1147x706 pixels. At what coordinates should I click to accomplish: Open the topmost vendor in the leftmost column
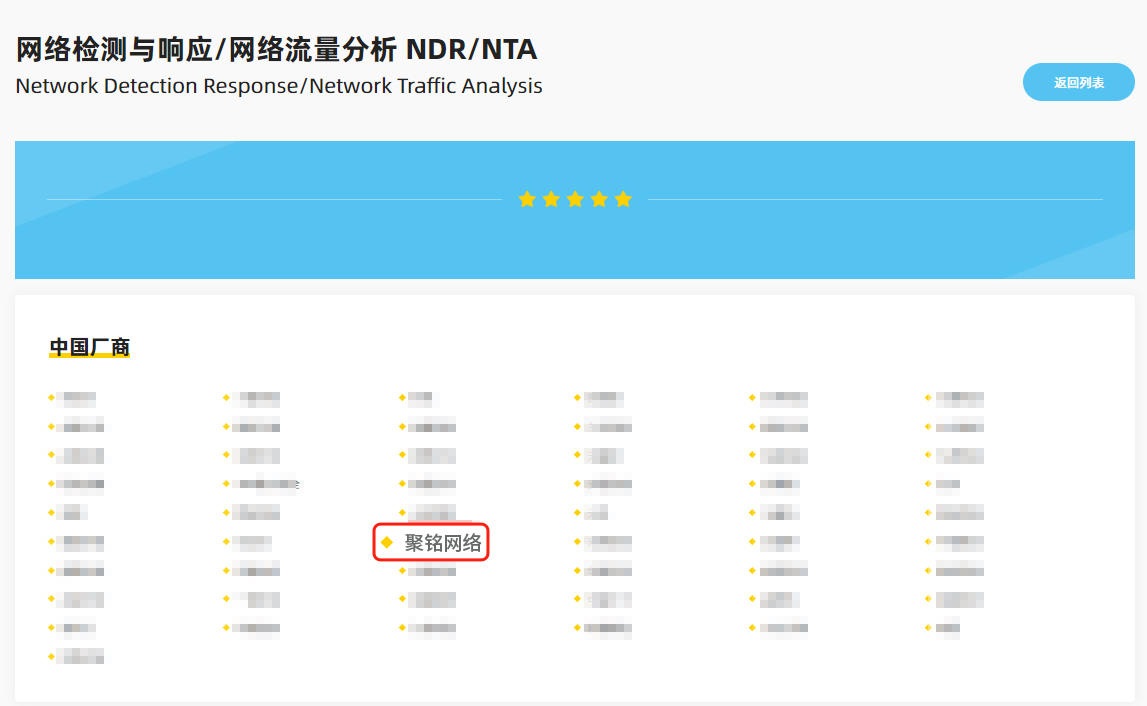click(x=78, y=398)
